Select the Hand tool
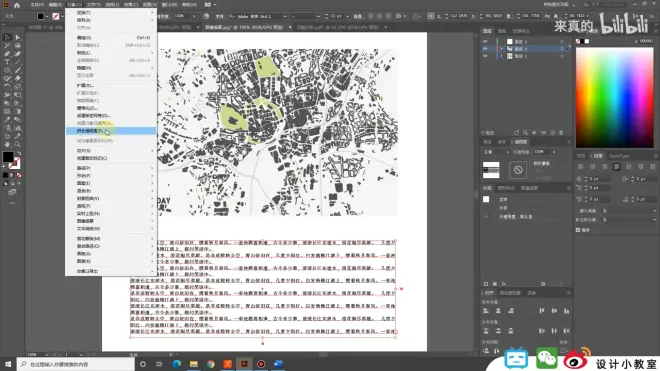Screen dimensions: 660x371 pyautogui.click(x=7, y=144)
